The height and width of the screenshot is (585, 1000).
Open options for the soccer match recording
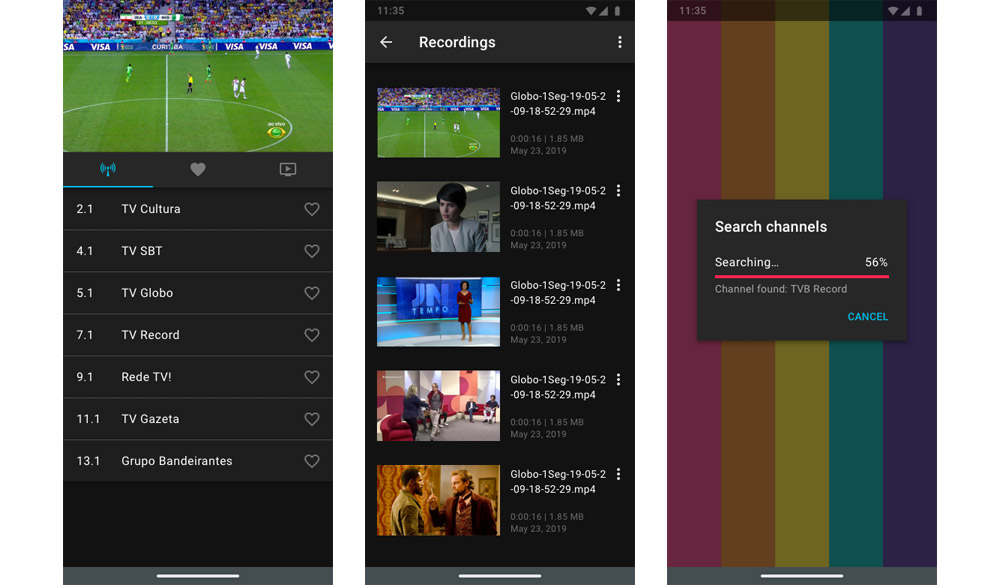click(x=618, y=96)
